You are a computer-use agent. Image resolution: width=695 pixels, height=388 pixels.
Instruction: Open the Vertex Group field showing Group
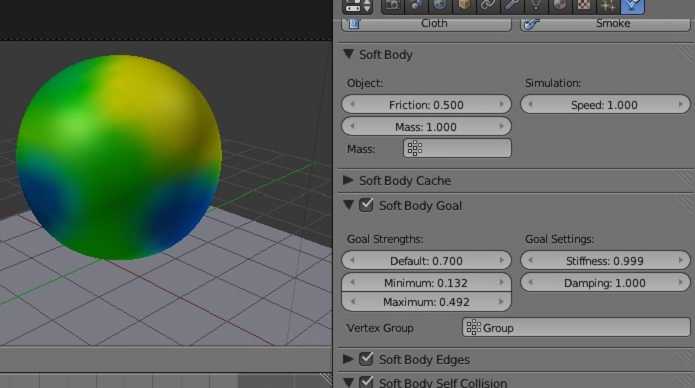[576, 327]
